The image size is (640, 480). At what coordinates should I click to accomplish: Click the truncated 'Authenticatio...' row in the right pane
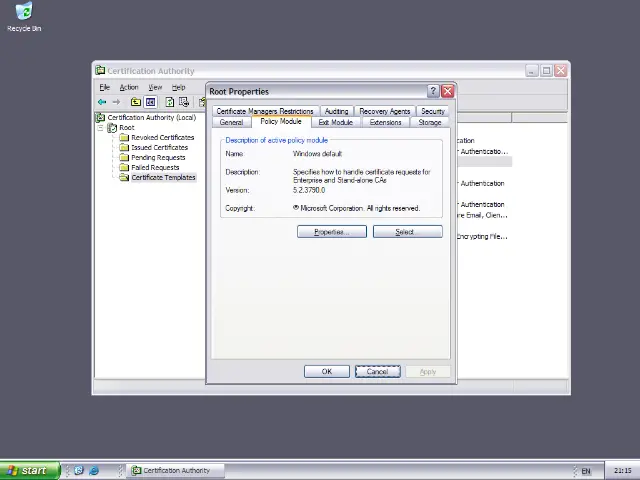(483, 151)
